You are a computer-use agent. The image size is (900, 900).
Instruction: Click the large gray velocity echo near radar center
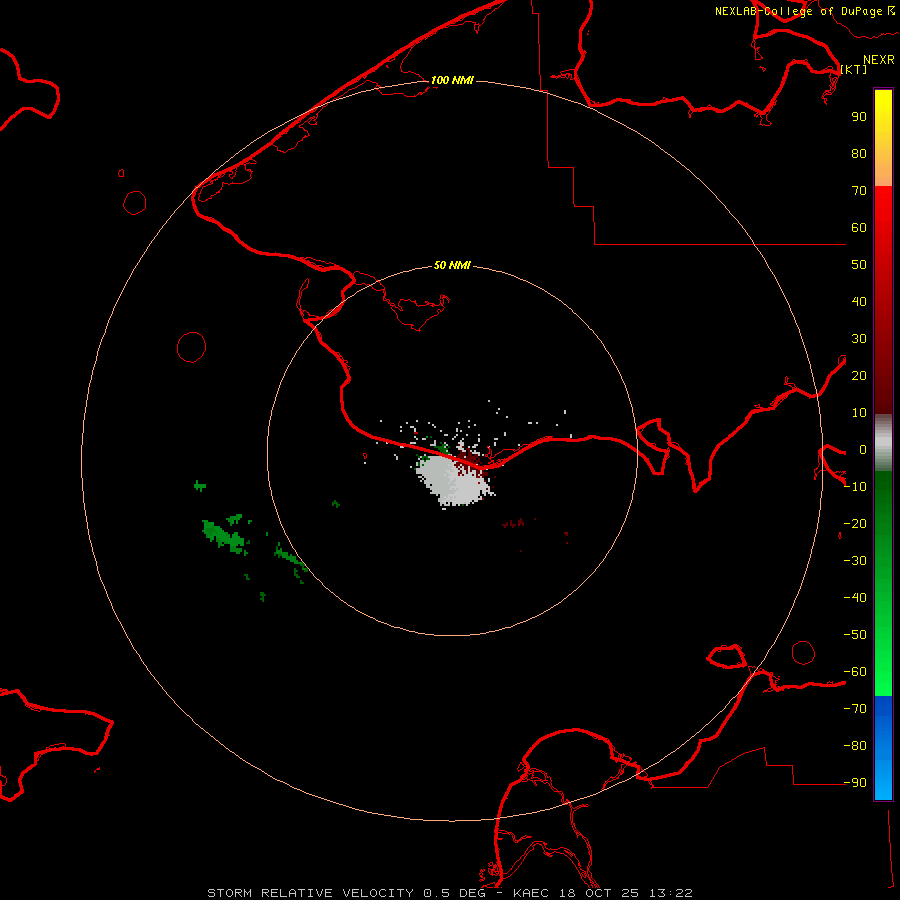pos(453,481)
